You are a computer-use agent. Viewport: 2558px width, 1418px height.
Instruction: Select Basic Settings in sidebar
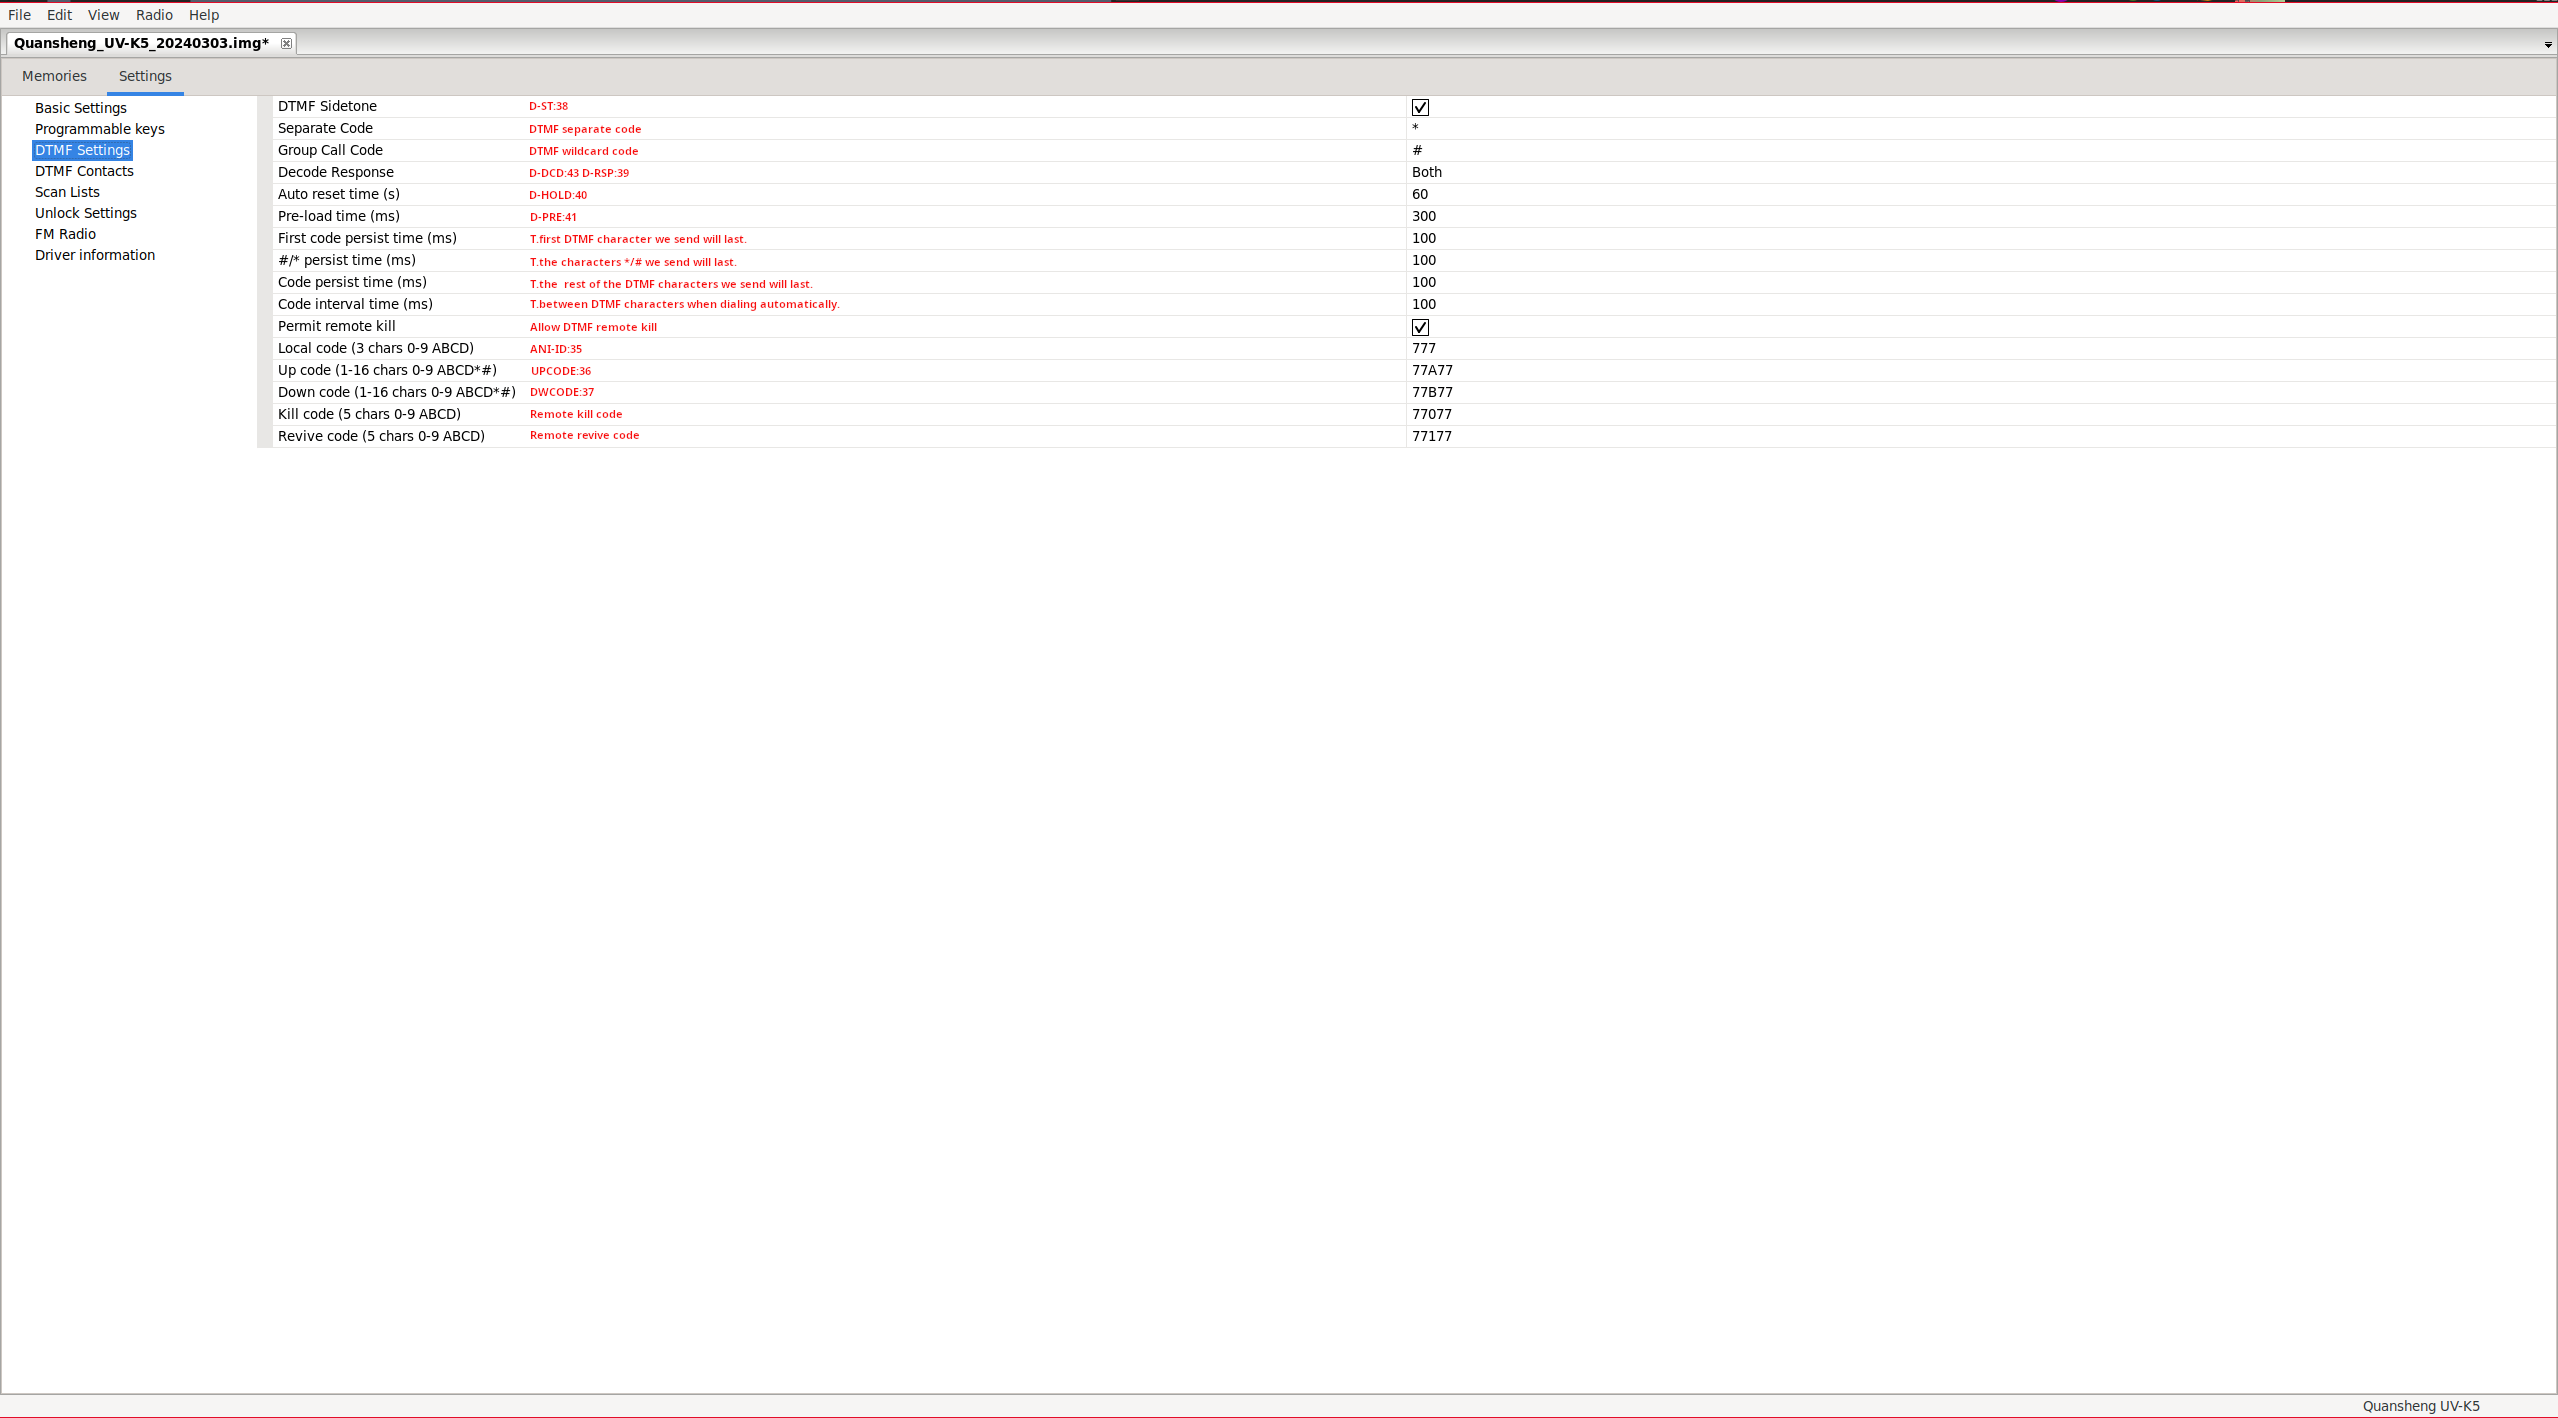[80, 108]
